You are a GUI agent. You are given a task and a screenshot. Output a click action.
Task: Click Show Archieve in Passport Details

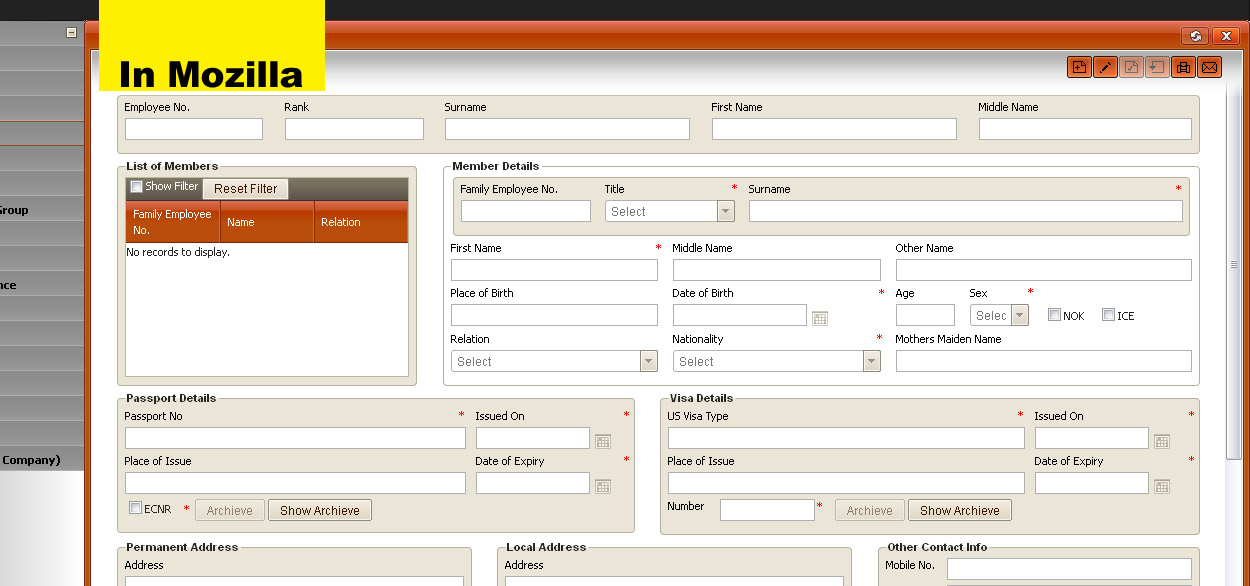point(320,510)
